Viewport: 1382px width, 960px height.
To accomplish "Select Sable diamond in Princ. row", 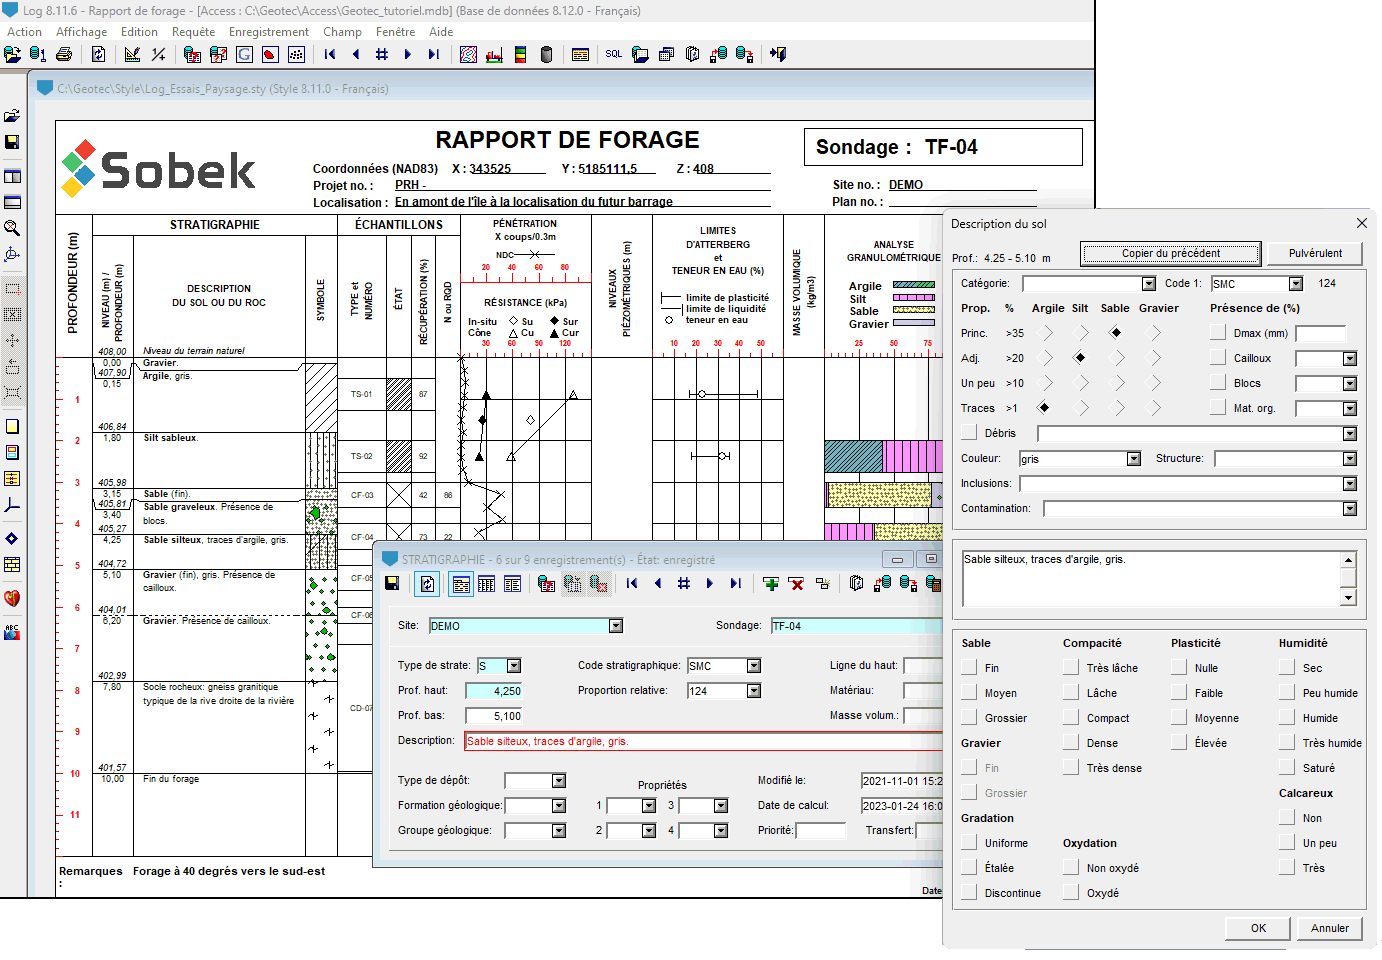I will (x=1116, y=333).
